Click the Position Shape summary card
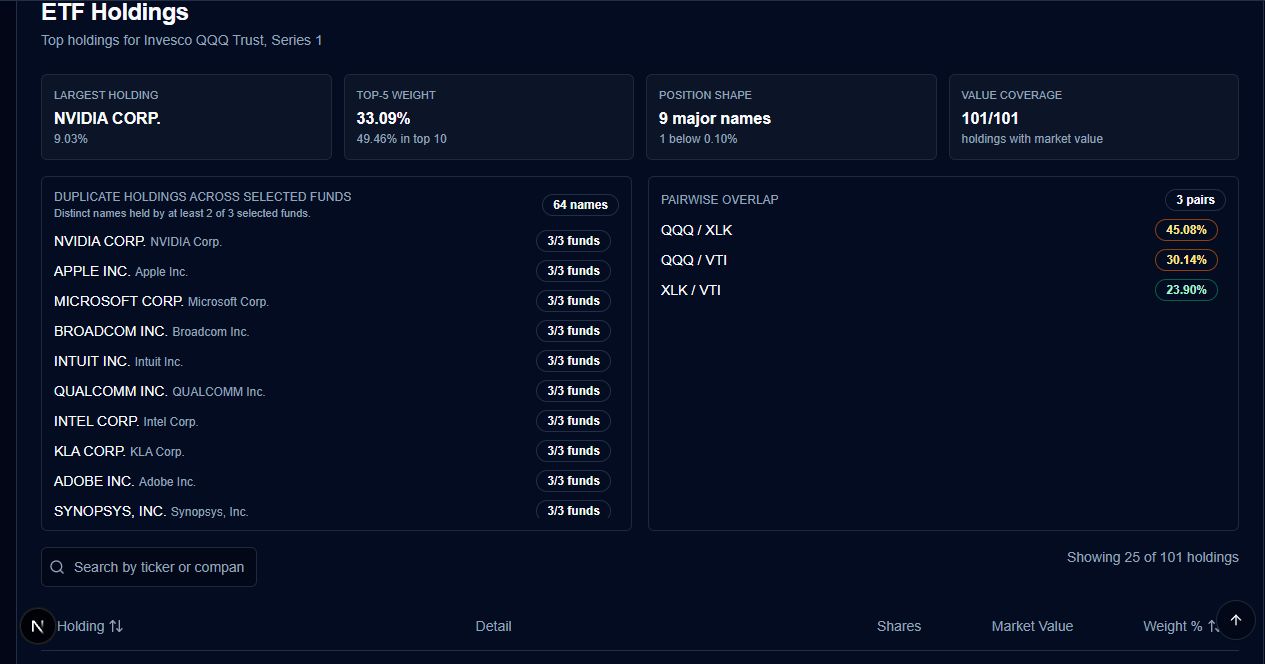The image size is (1265, 664). tap(791, 117)
